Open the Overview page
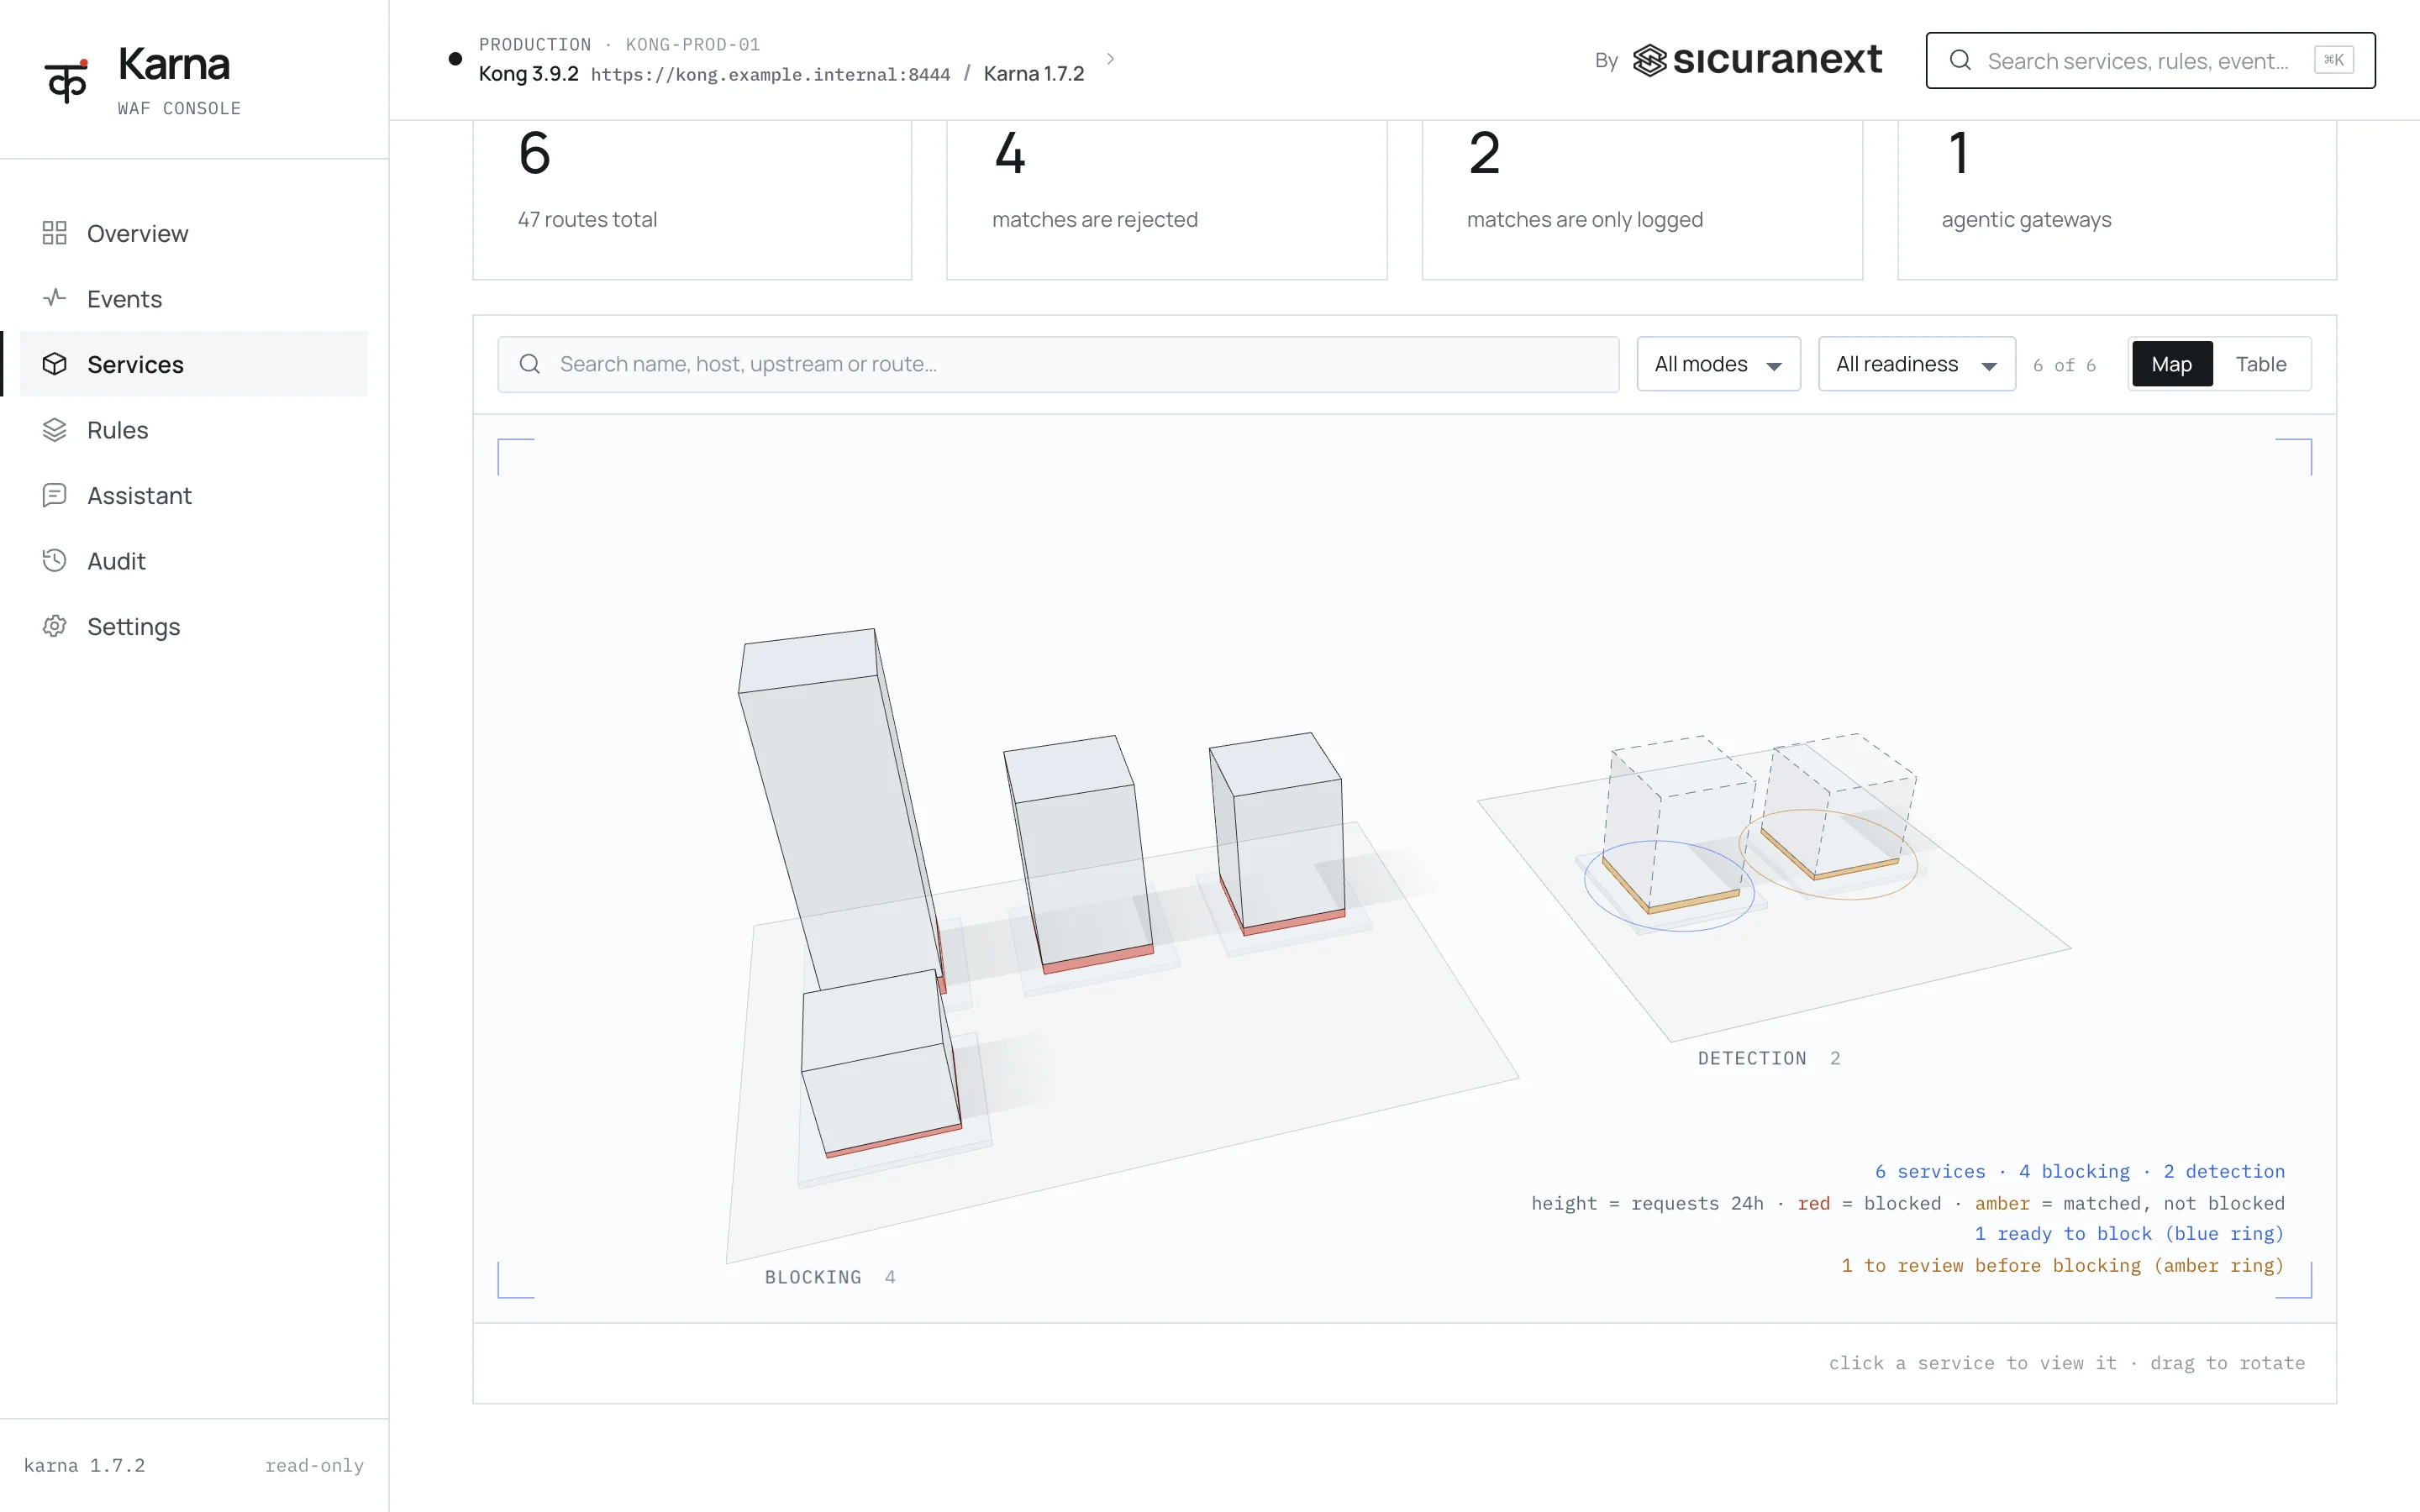The width and height of the screenshot is (2420, 1512). pos(194,233)
